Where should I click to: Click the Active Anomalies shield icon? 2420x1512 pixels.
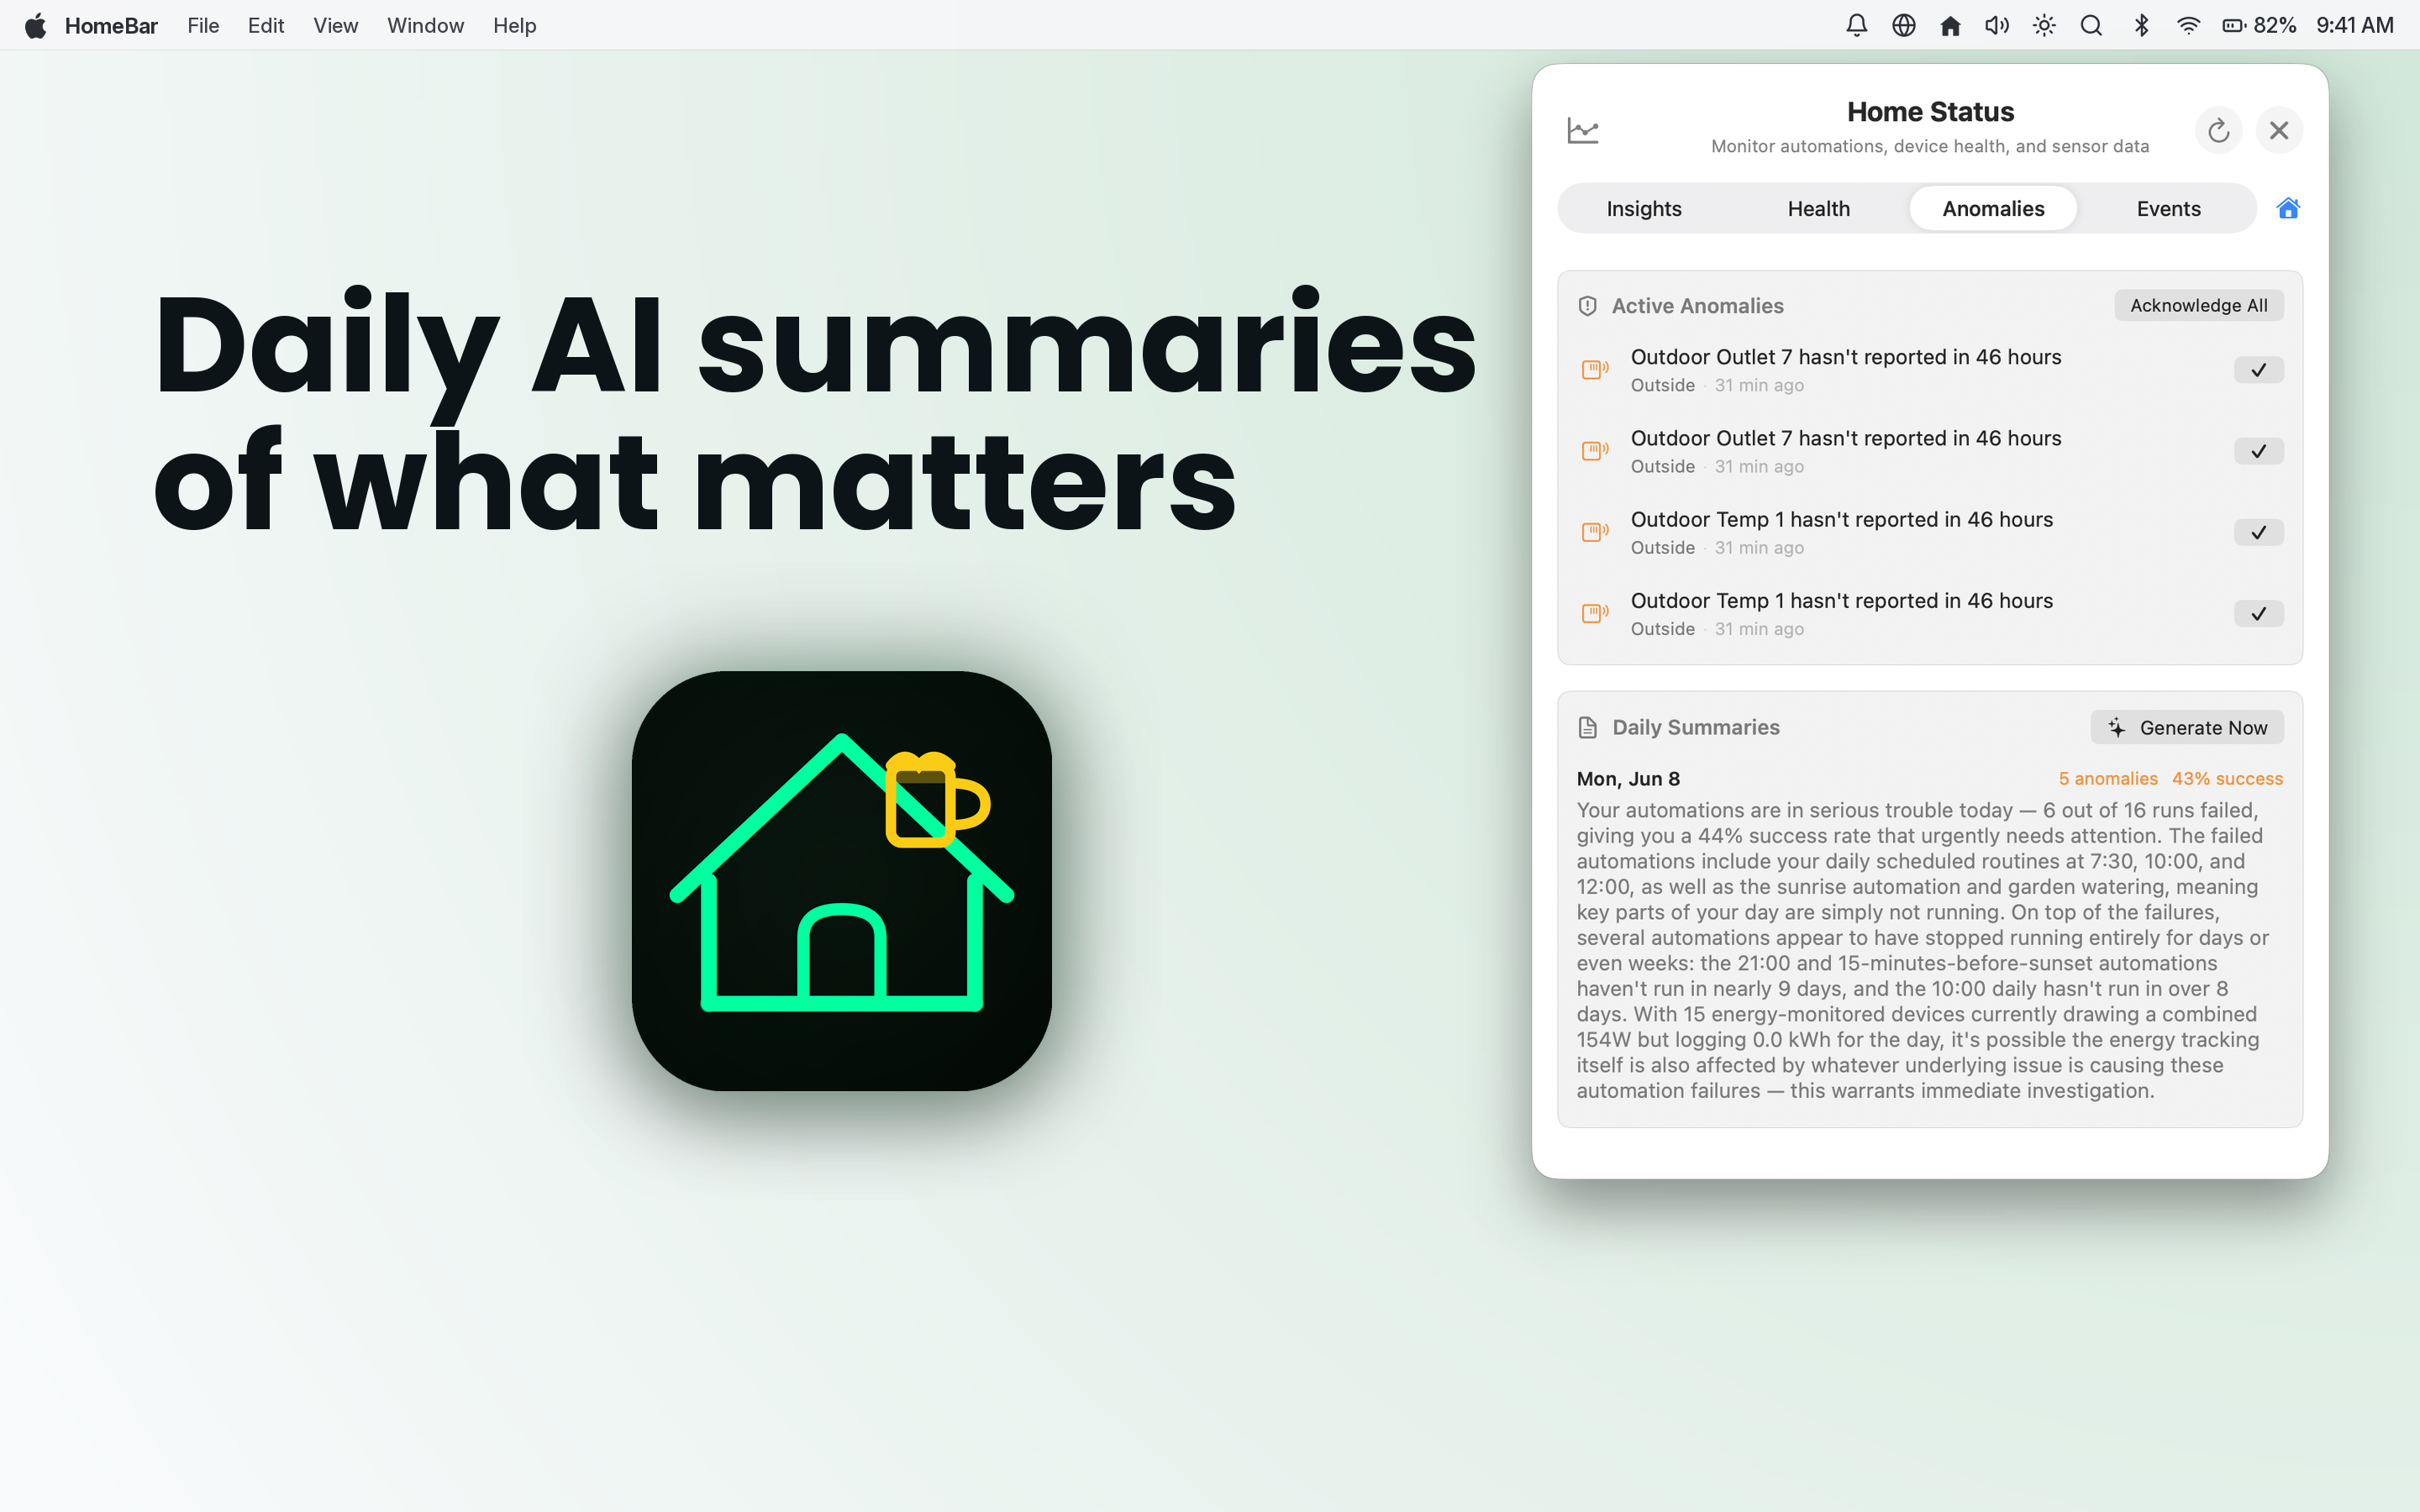[1587, 306]
